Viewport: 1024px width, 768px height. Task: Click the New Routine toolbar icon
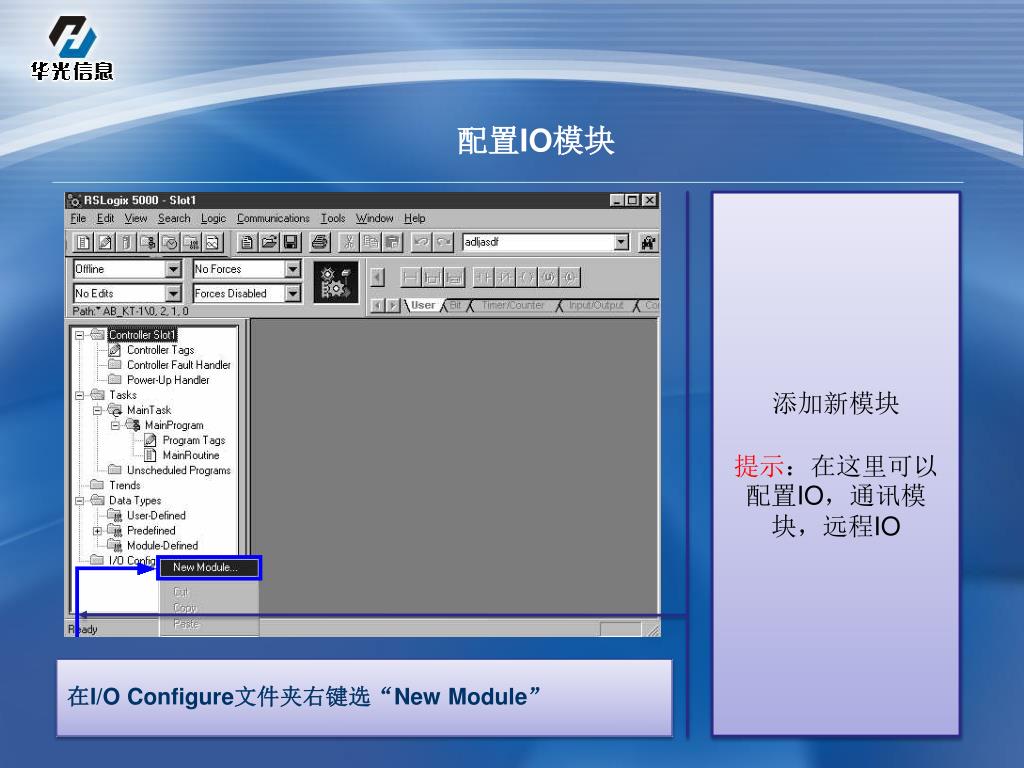click(x=83, y=243)
